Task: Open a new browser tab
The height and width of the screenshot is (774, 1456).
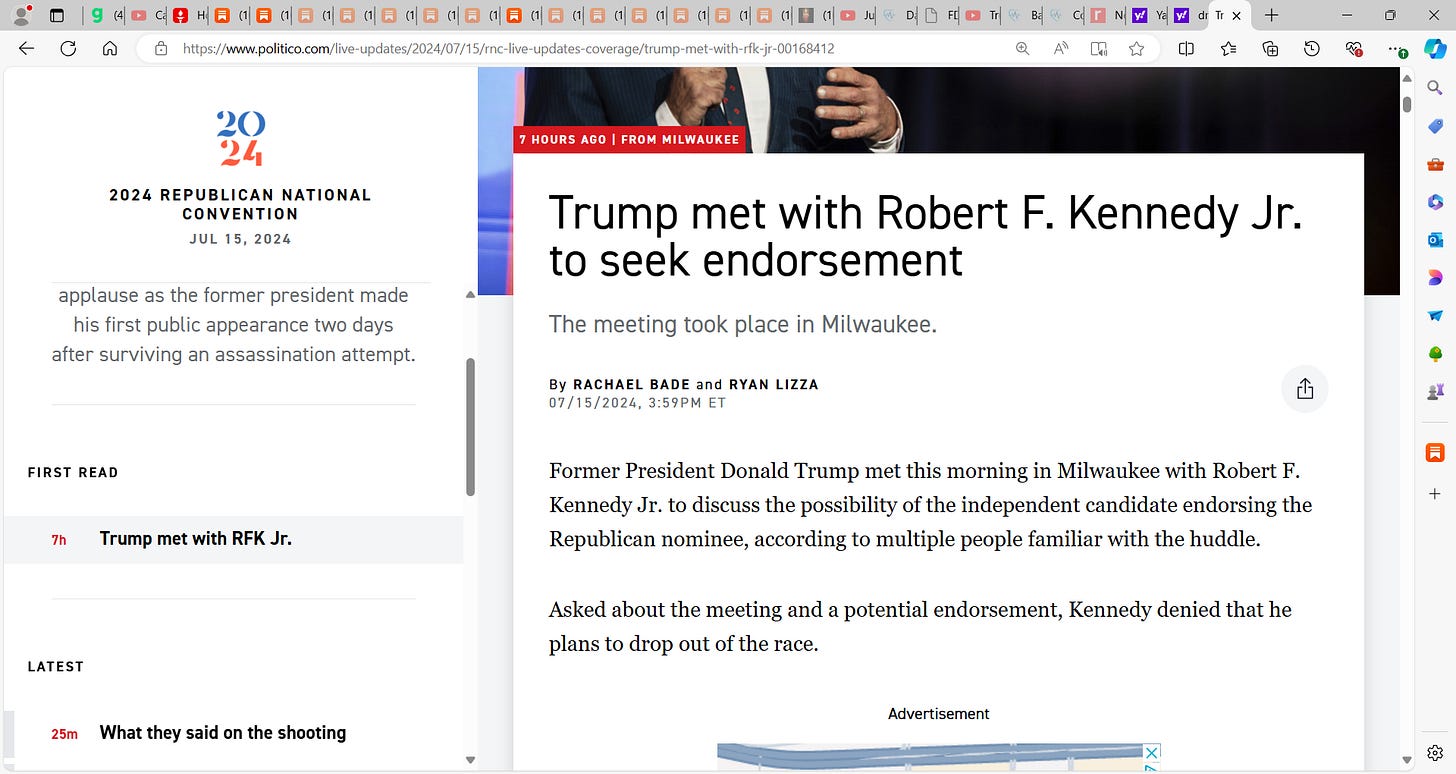Action: (x=1271, y=15)
